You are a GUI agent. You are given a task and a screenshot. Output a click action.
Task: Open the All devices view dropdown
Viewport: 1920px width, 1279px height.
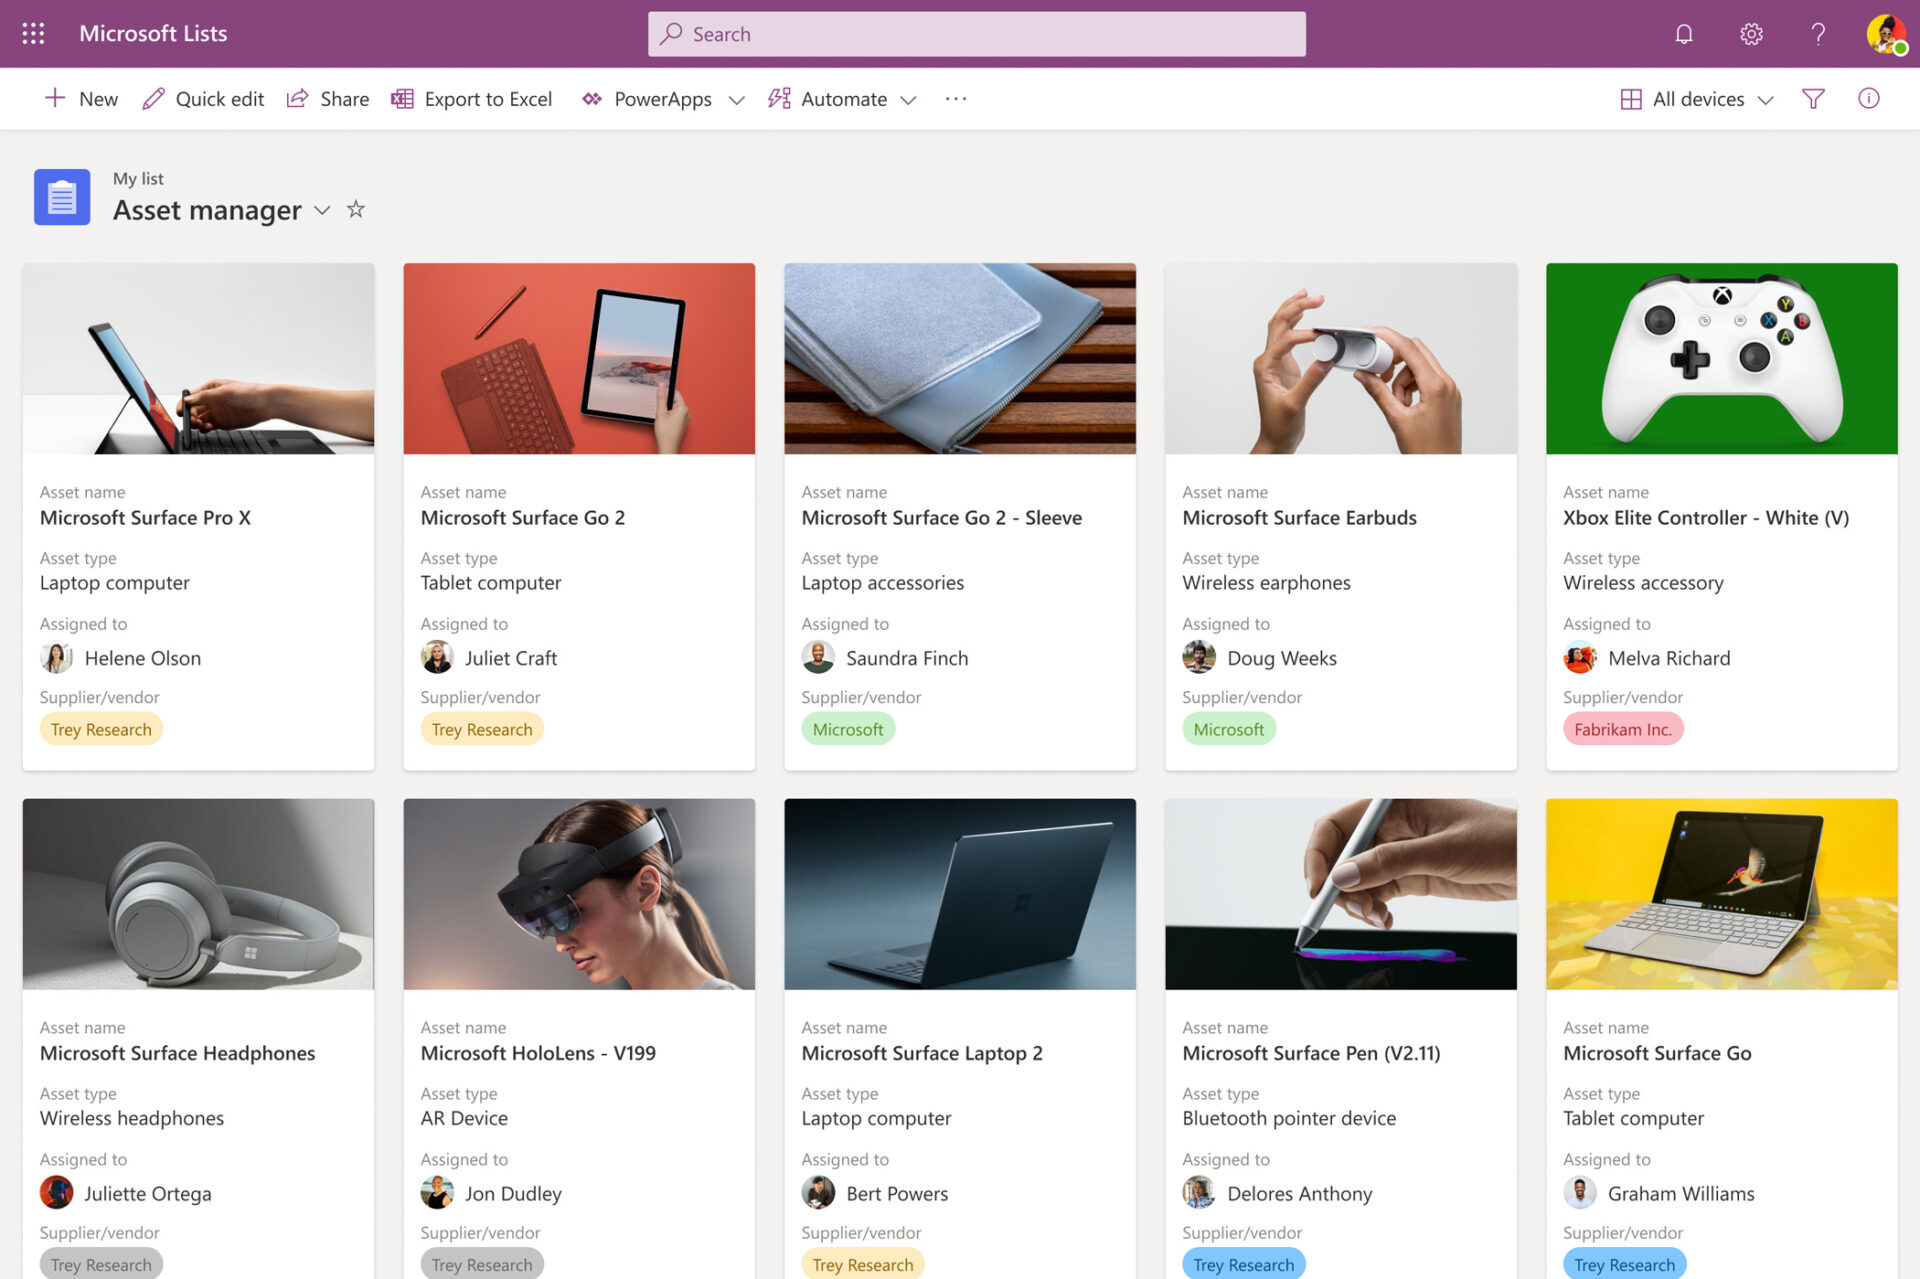coord(1697,99)
